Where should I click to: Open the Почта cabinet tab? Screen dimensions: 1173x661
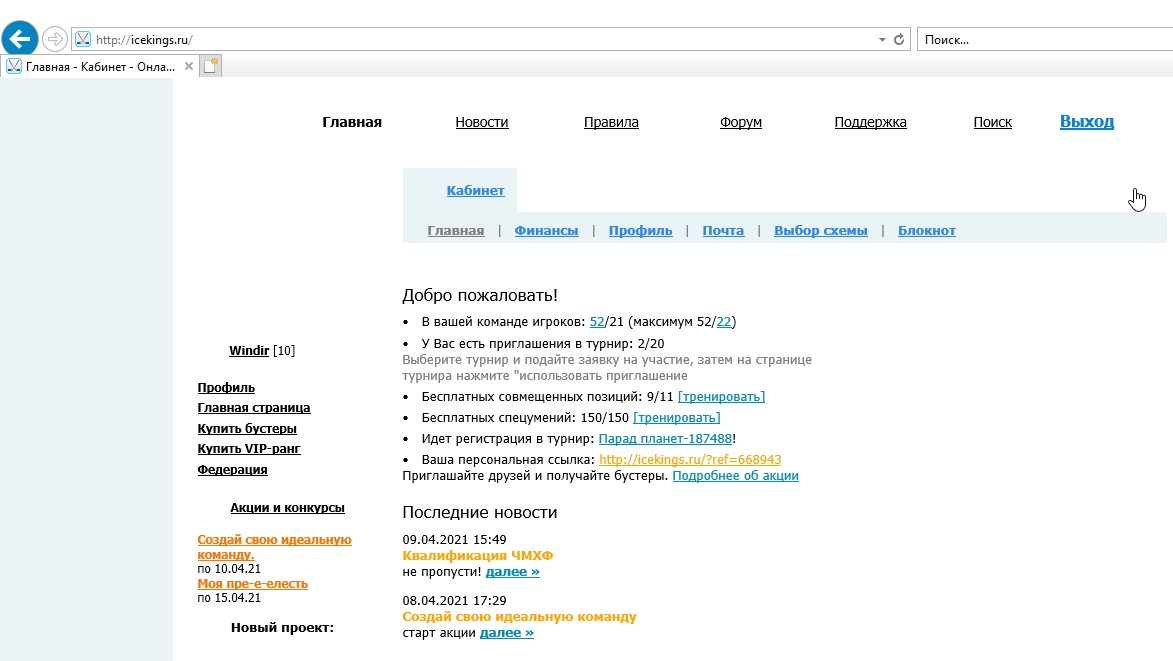[723, 230]
